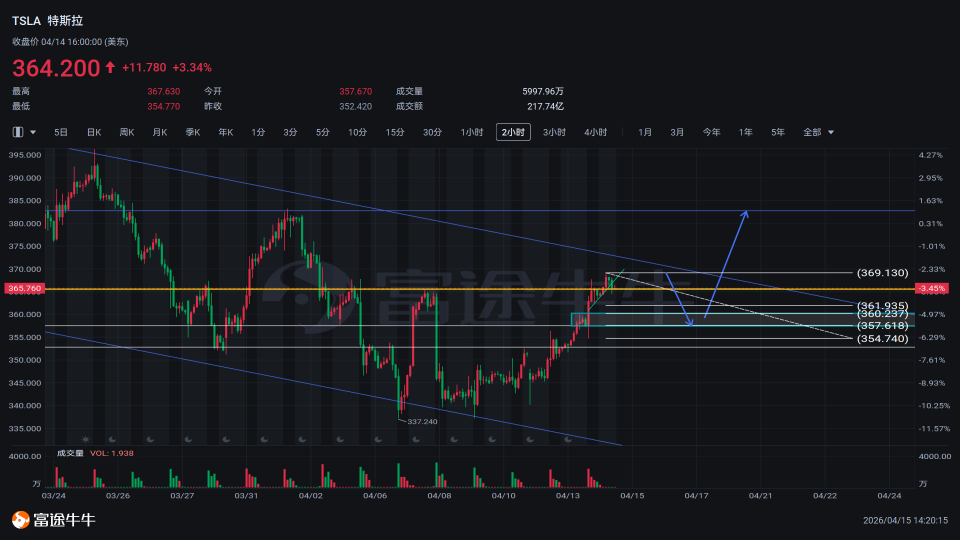Screen dimensions: 960x540
Task: Click the 365.760 price tag on left axis
Action: point(23,288)
